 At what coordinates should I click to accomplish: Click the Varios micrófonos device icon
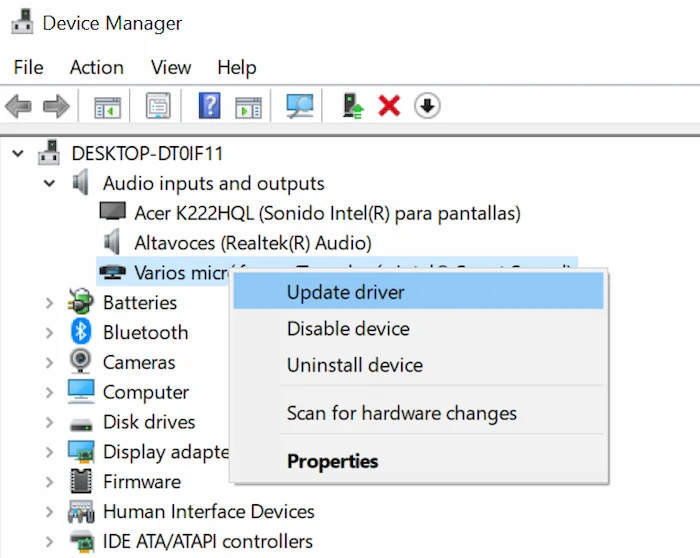point(112,271)
